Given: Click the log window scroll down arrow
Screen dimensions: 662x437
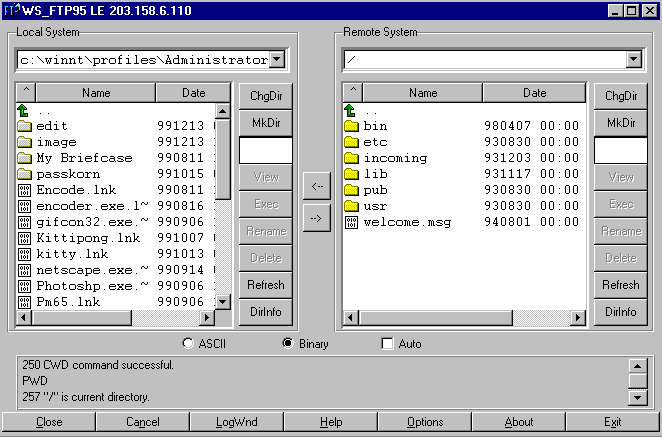Looking at the screenshot, I should (638, 397).
